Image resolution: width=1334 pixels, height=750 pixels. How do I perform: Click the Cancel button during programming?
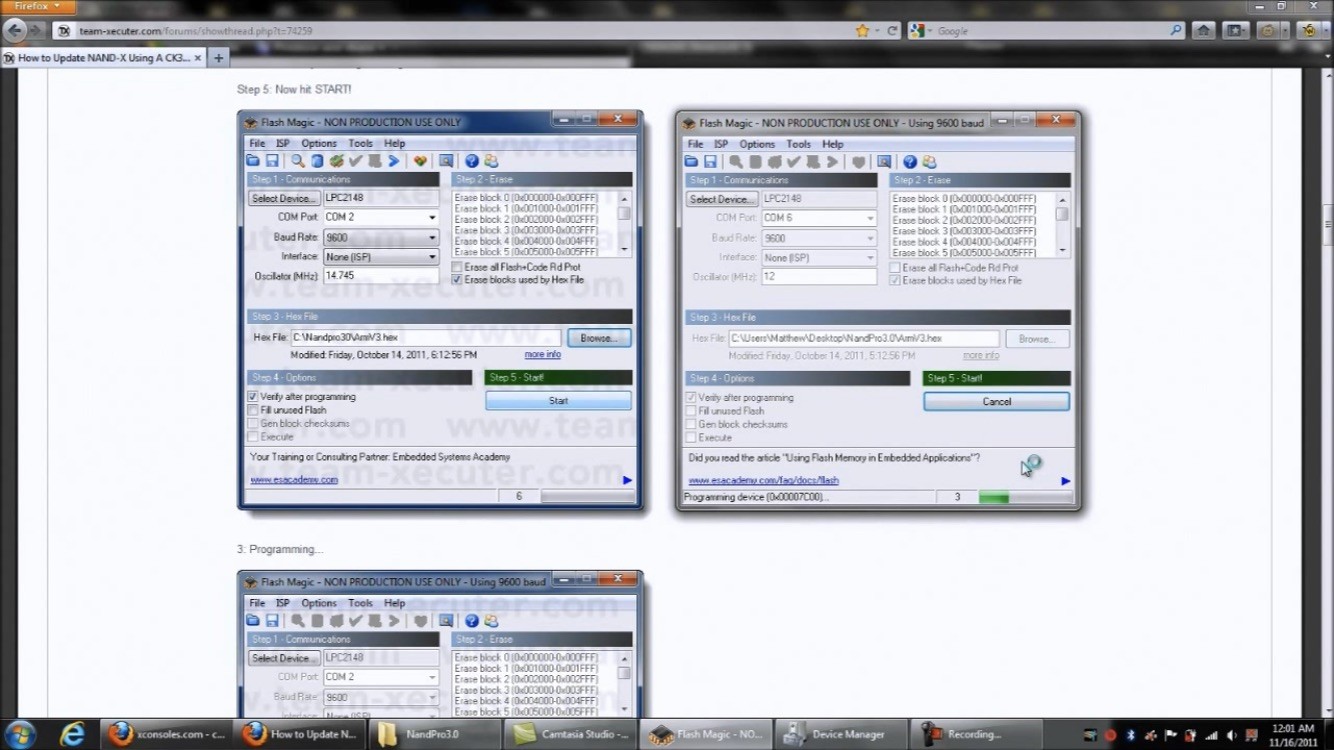pyautogui.click(x=996, y=402)
